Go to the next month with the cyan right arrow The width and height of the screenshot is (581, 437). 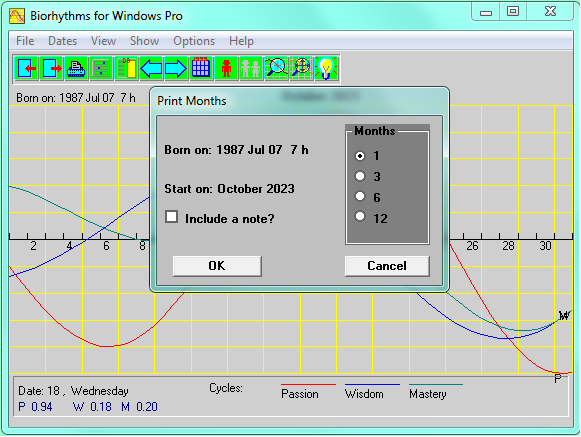tap(176, 68)
